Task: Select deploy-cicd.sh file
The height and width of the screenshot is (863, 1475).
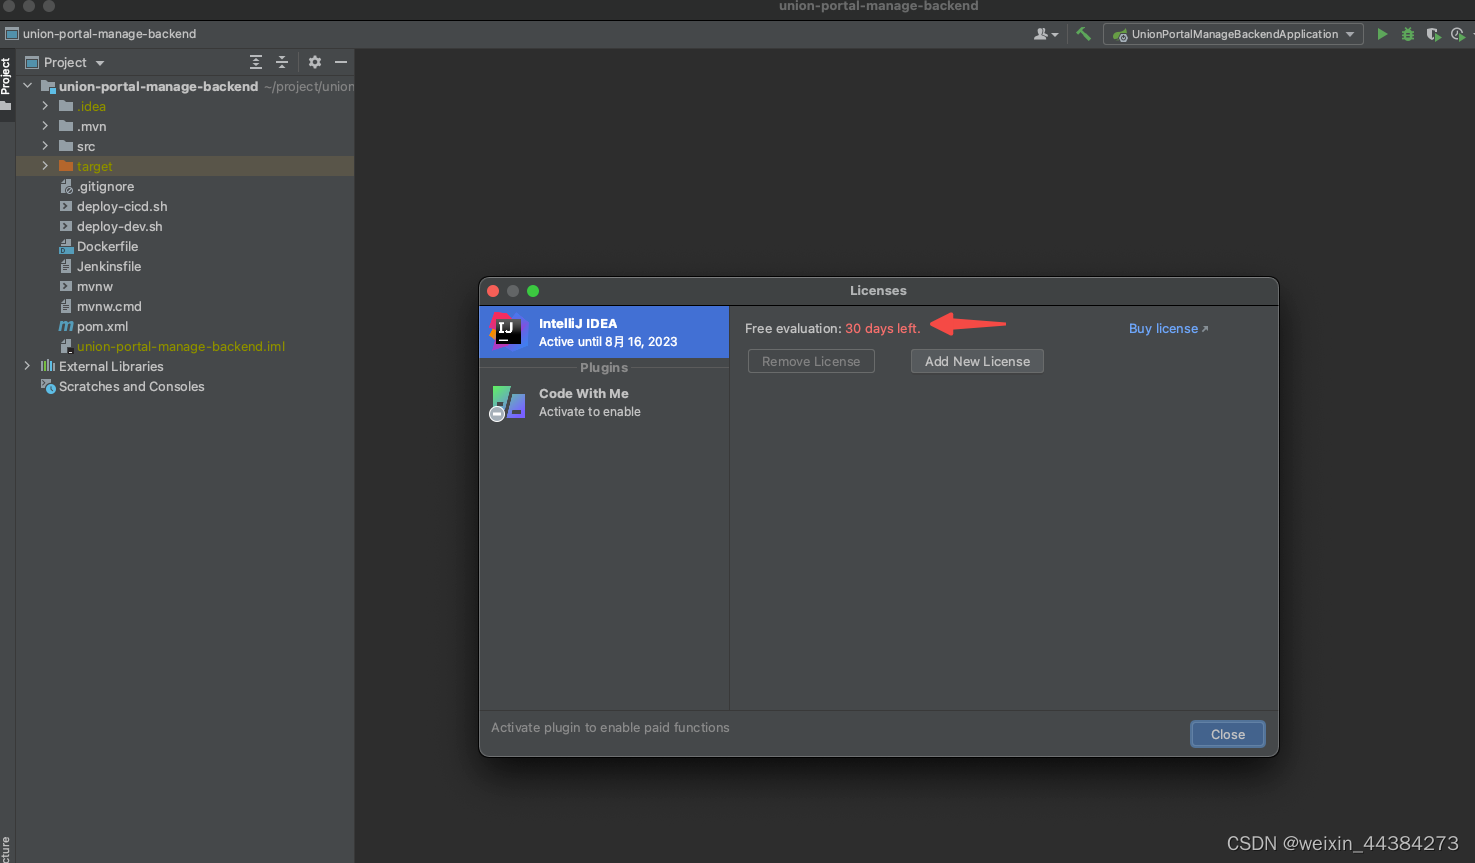Action: (x=122, y=206)
